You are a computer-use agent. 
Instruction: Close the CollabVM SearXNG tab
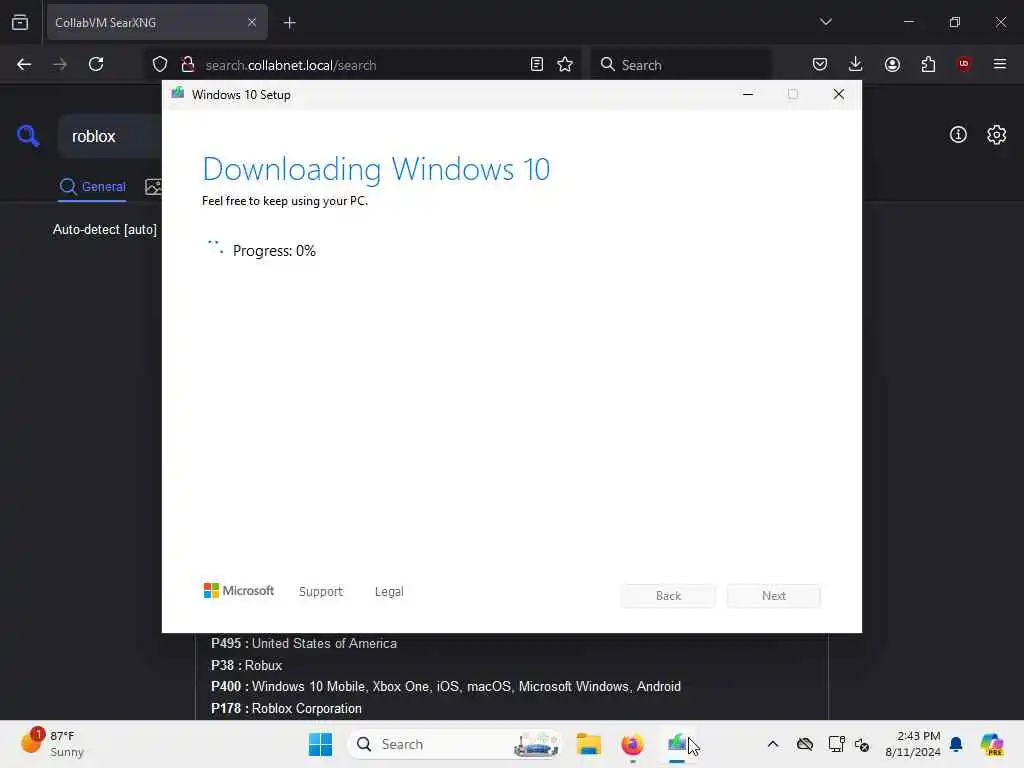click(252, 22)
